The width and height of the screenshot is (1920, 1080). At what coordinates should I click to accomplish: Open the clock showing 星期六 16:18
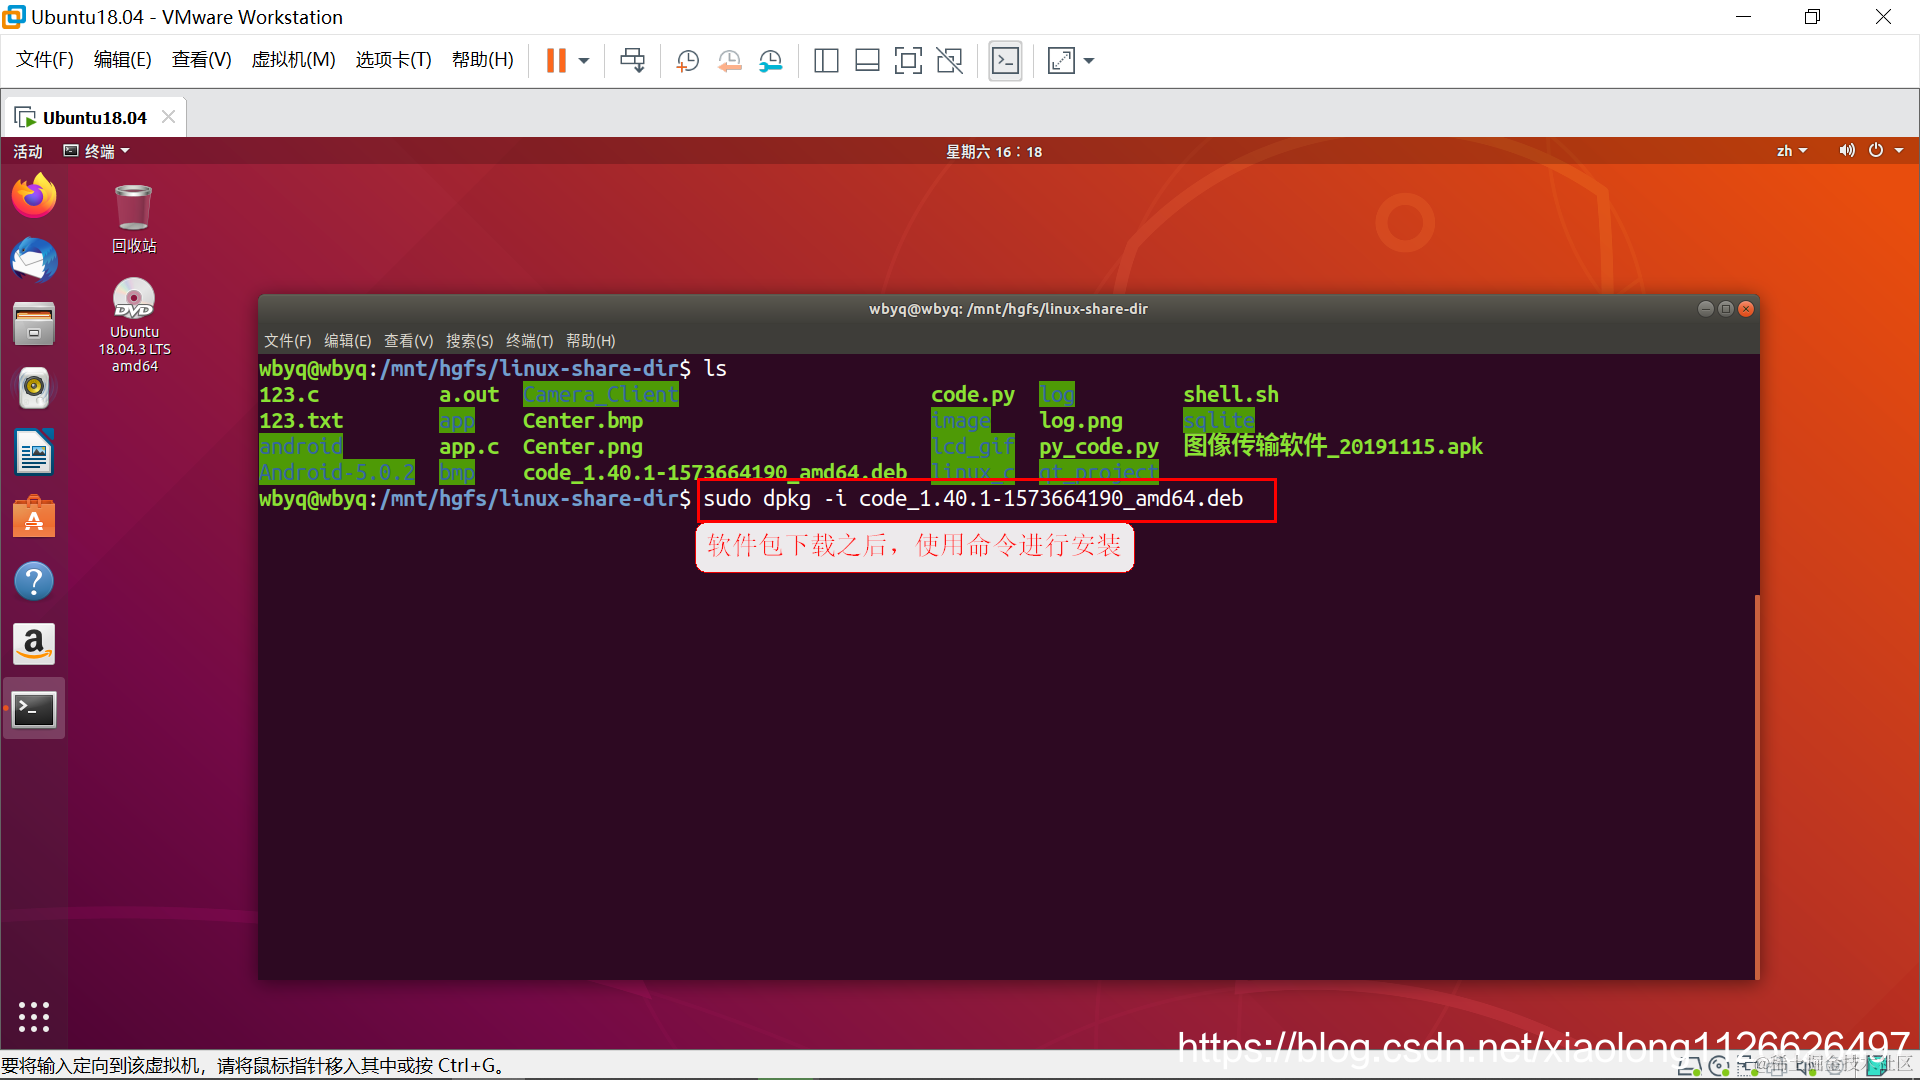point(994,151)
